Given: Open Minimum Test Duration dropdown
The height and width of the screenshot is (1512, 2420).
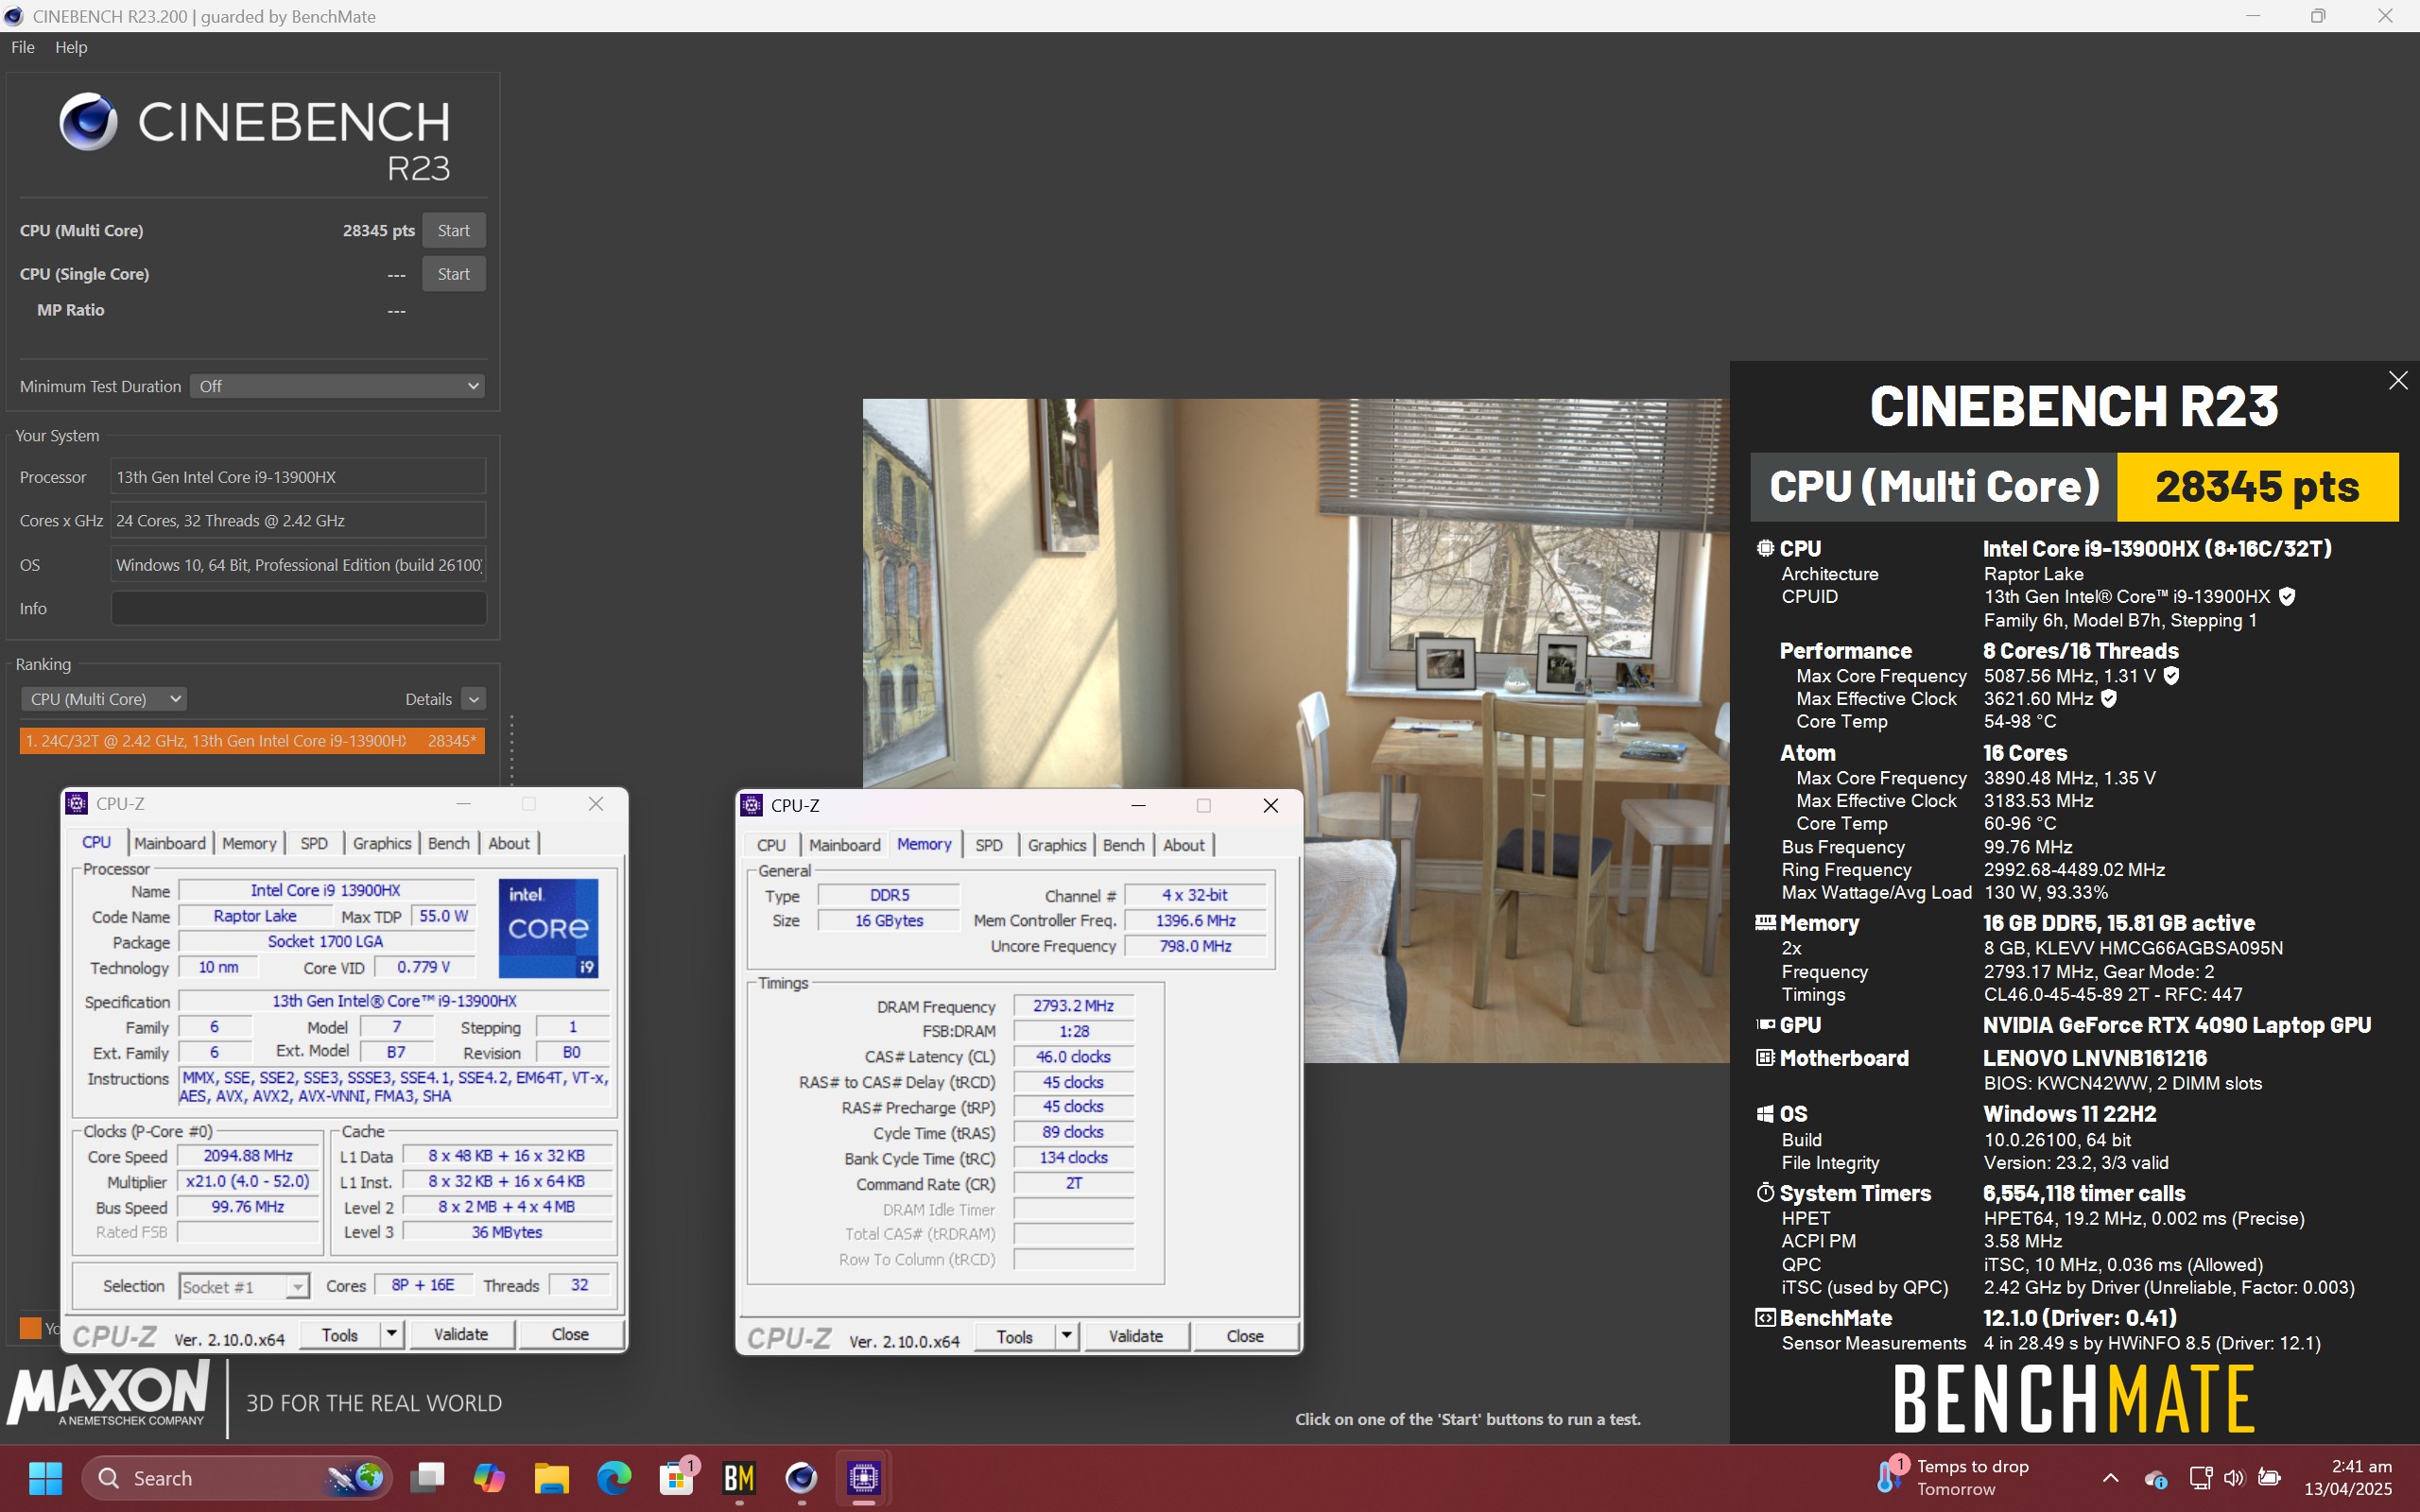Looking at the screenshot, I should tap(337, 386).
